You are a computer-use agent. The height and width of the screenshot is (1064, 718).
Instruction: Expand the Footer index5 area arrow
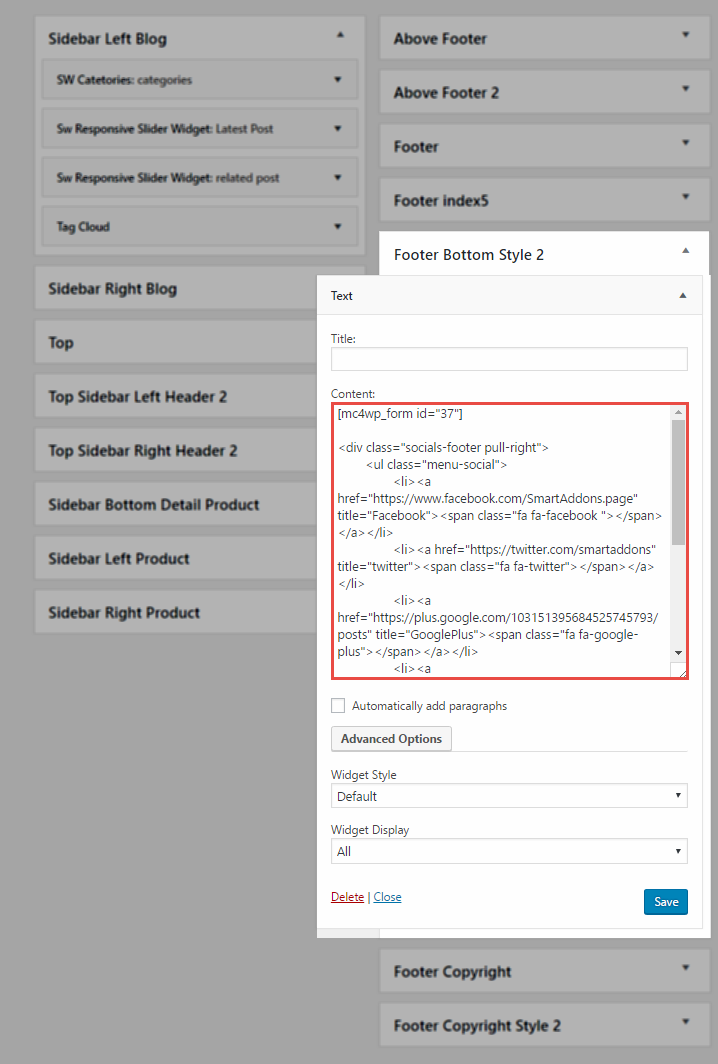(x=685, y=197)
